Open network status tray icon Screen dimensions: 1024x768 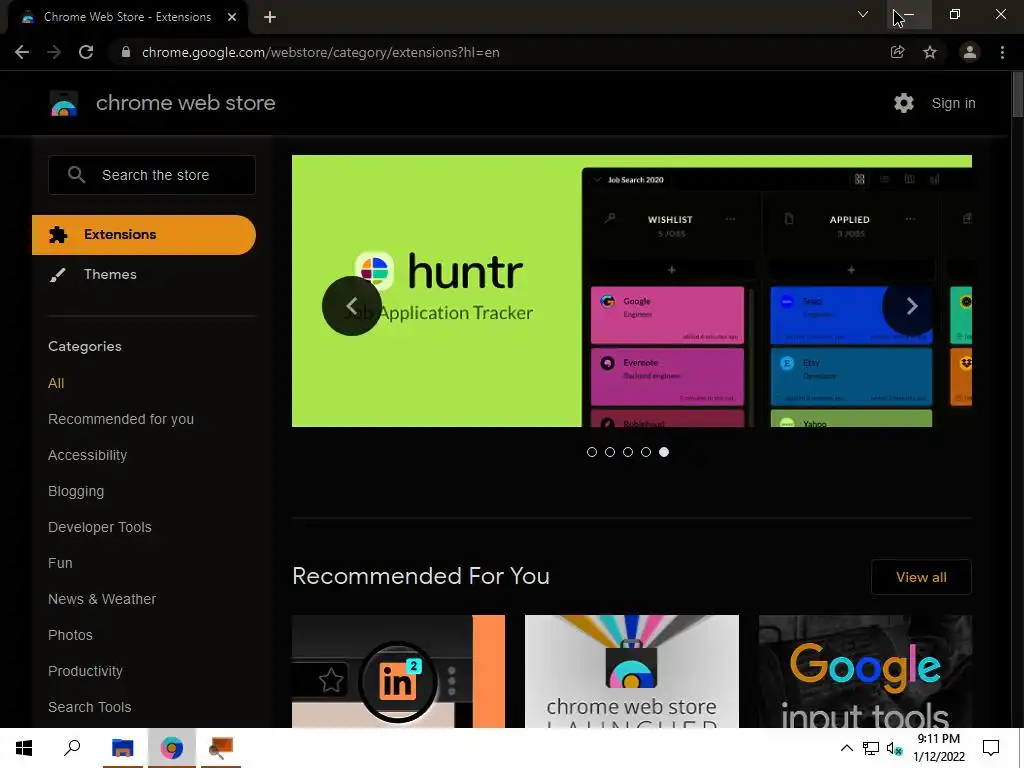tap(871, 748)
